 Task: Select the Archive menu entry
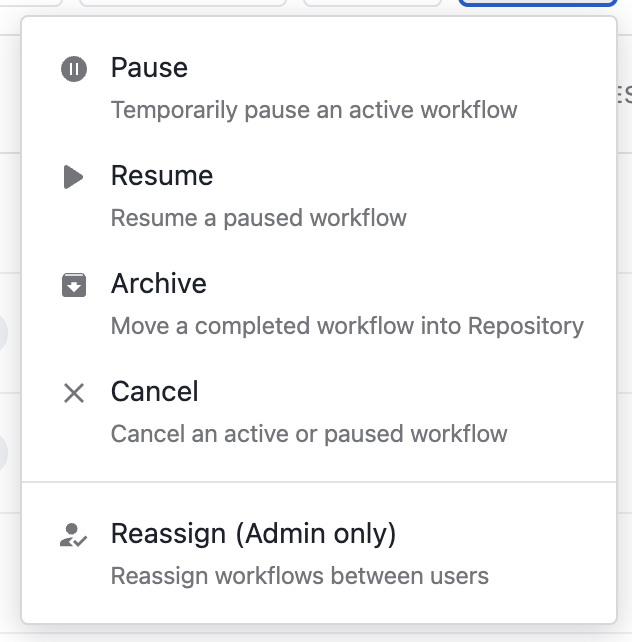click(x=319, y=304)
